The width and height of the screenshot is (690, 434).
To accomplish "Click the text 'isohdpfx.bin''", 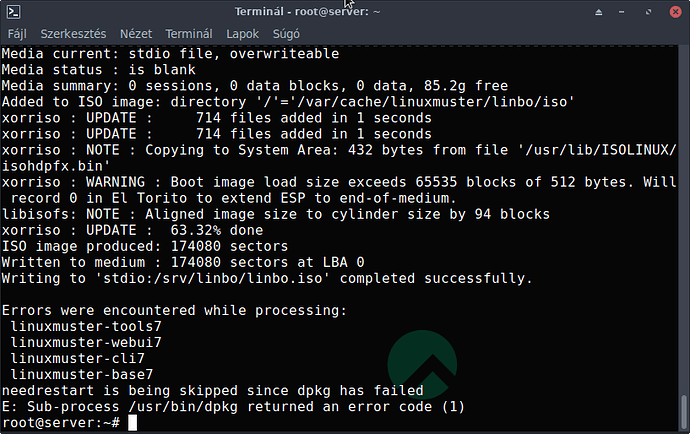I will pyautogui.click(x=56, y=166).
